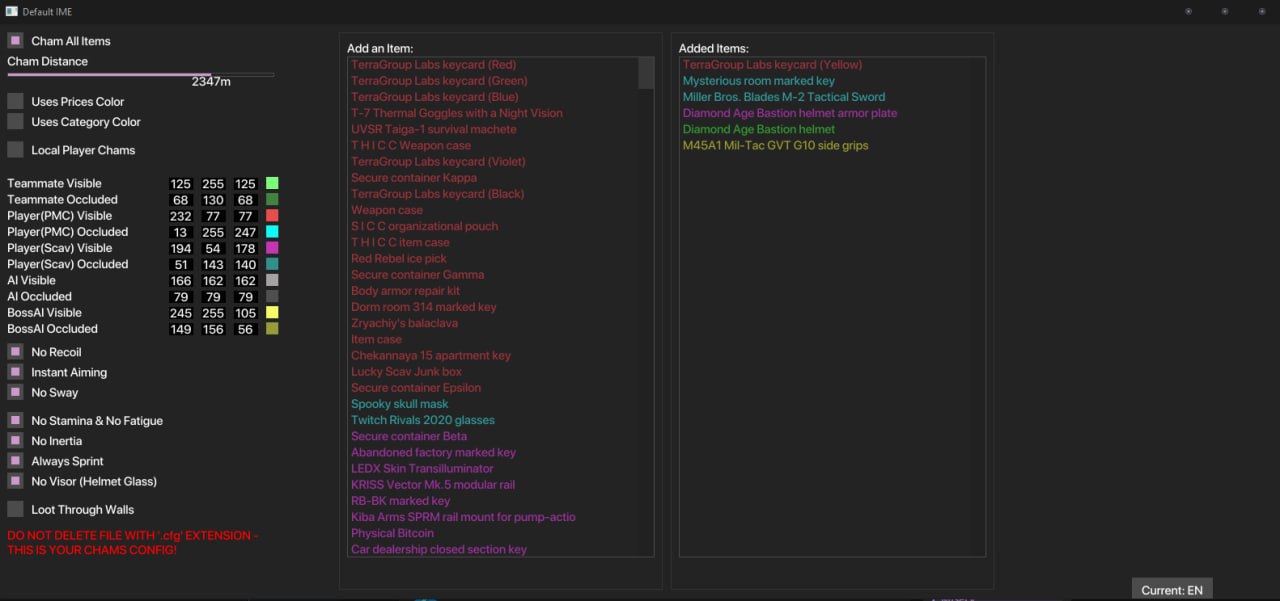Enable the Uses Prices Color option
The width and height of the screenshot is (1280, 601).
15,101
